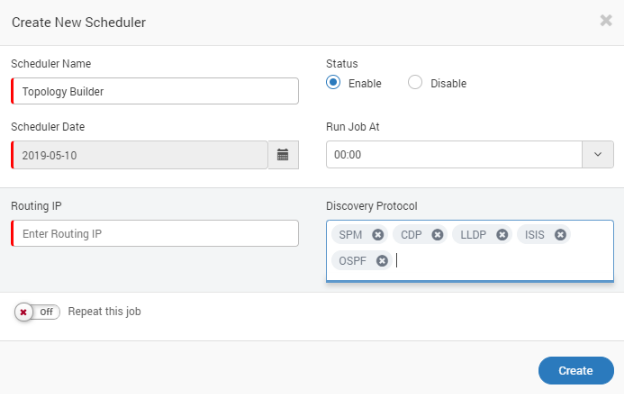
Task: Toggle the Repeat this job switch
Action: pyautogui.click(x=37, y=312)
